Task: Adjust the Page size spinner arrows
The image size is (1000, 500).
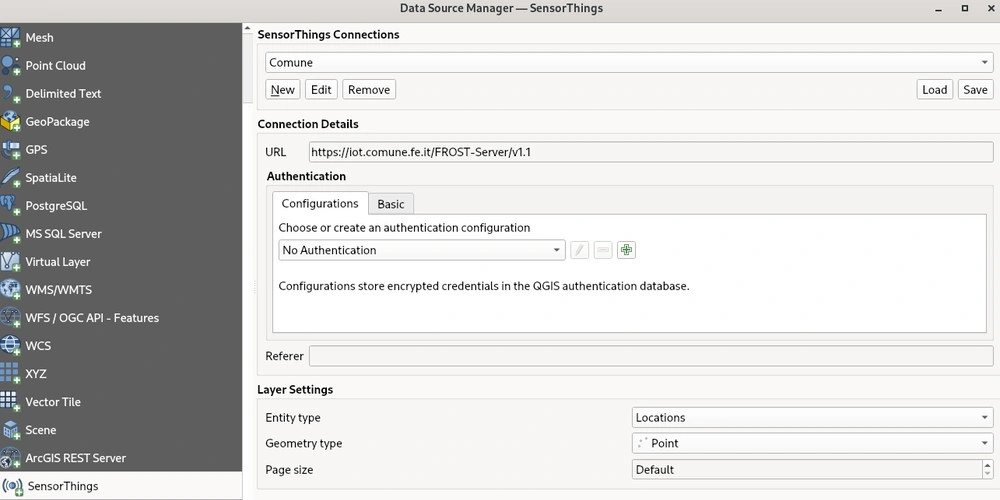Action: click(x=986, y=470)
